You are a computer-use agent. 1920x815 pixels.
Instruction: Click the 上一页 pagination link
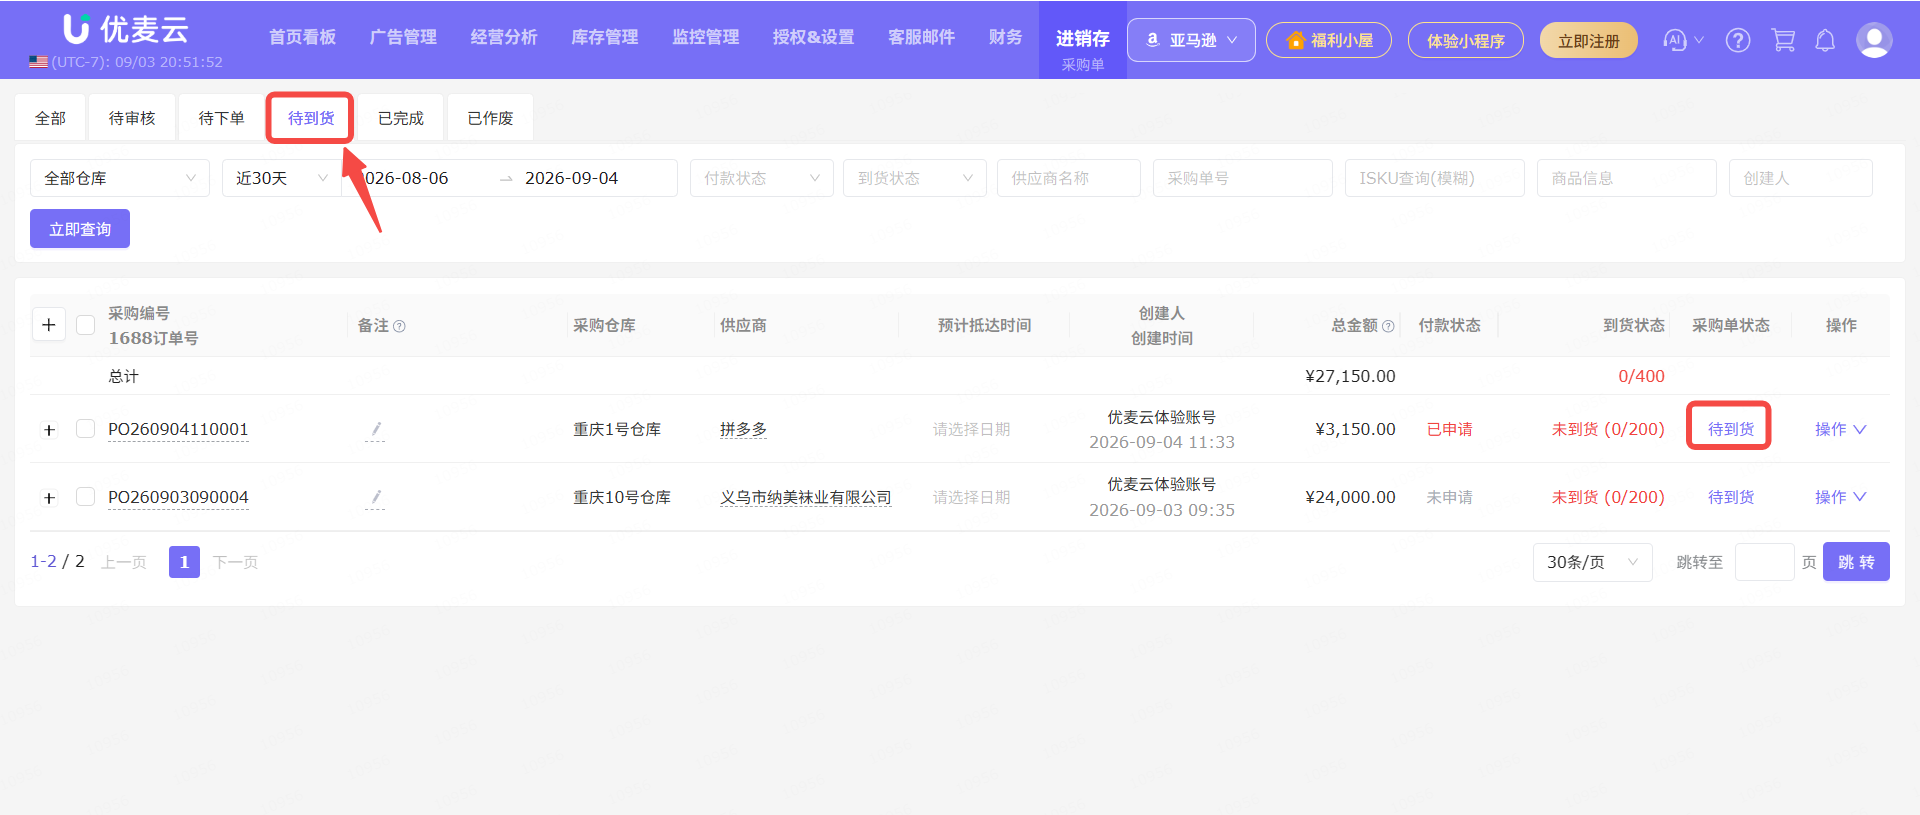point(124,562)
